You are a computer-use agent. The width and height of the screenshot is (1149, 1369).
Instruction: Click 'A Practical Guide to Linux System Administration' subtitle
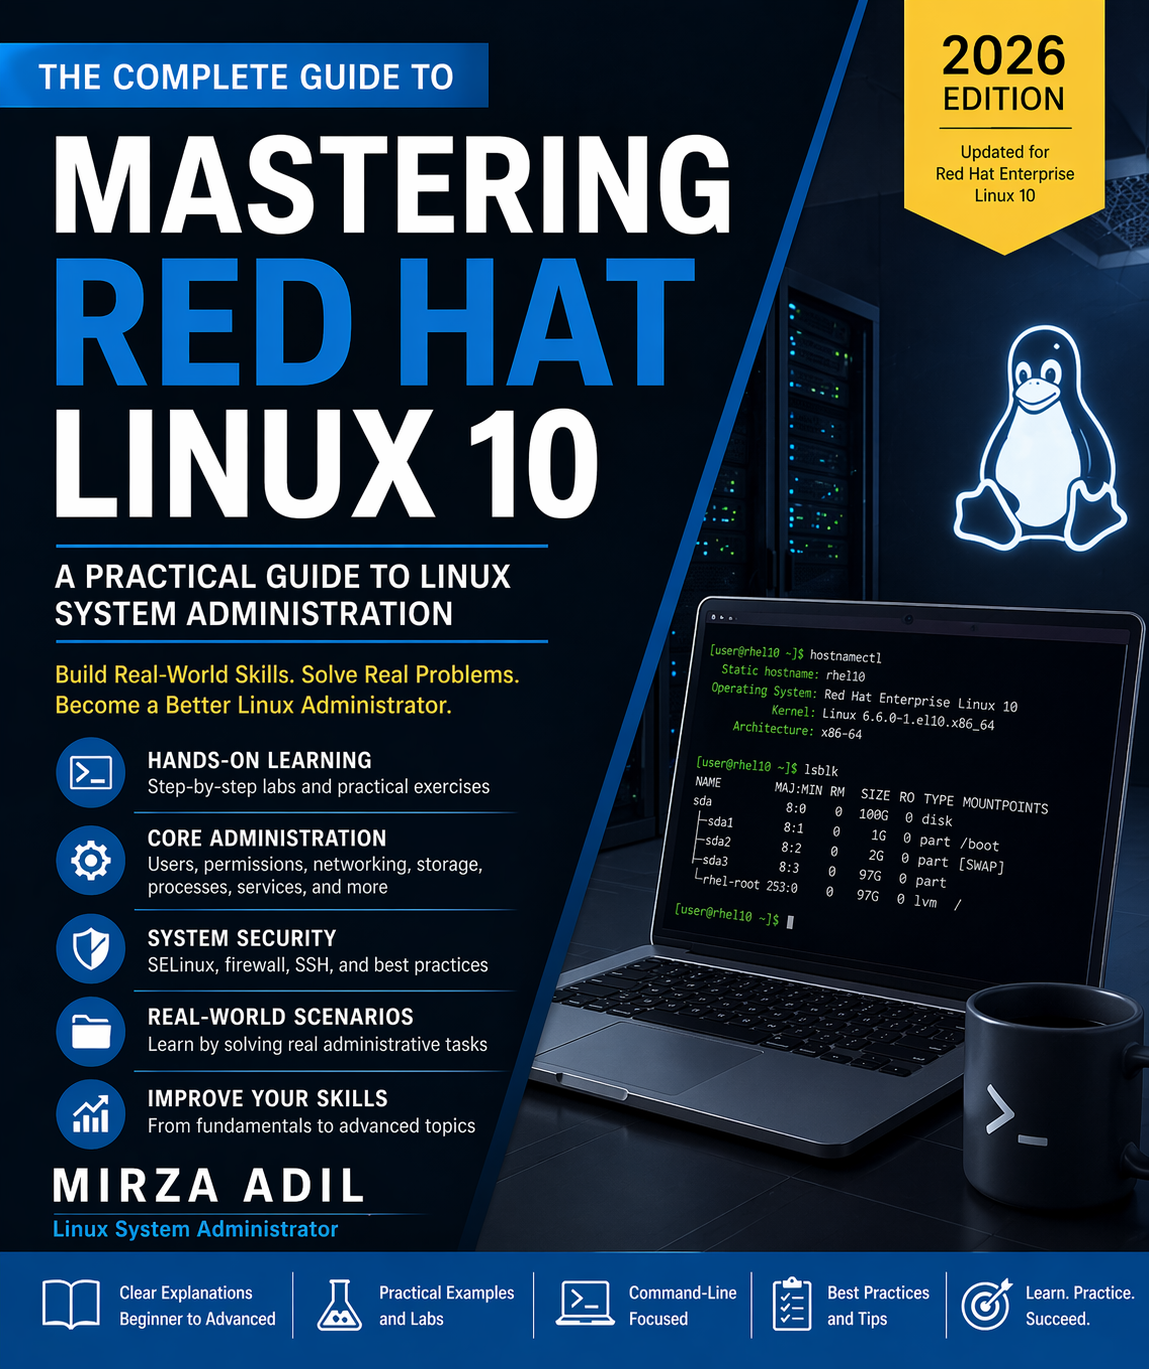click(x=282, y=595)
